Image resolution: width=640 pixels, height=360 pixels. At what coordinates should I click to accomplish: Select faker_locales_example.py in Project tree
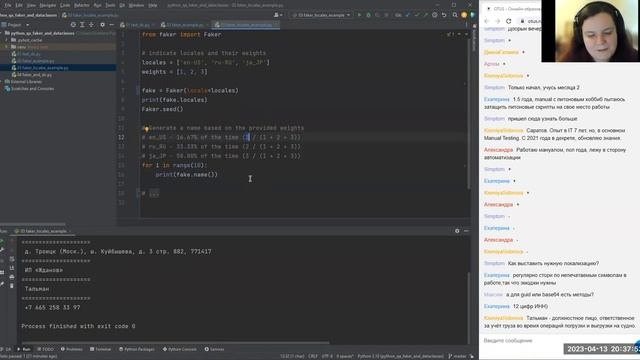click(x=43, y=68)
